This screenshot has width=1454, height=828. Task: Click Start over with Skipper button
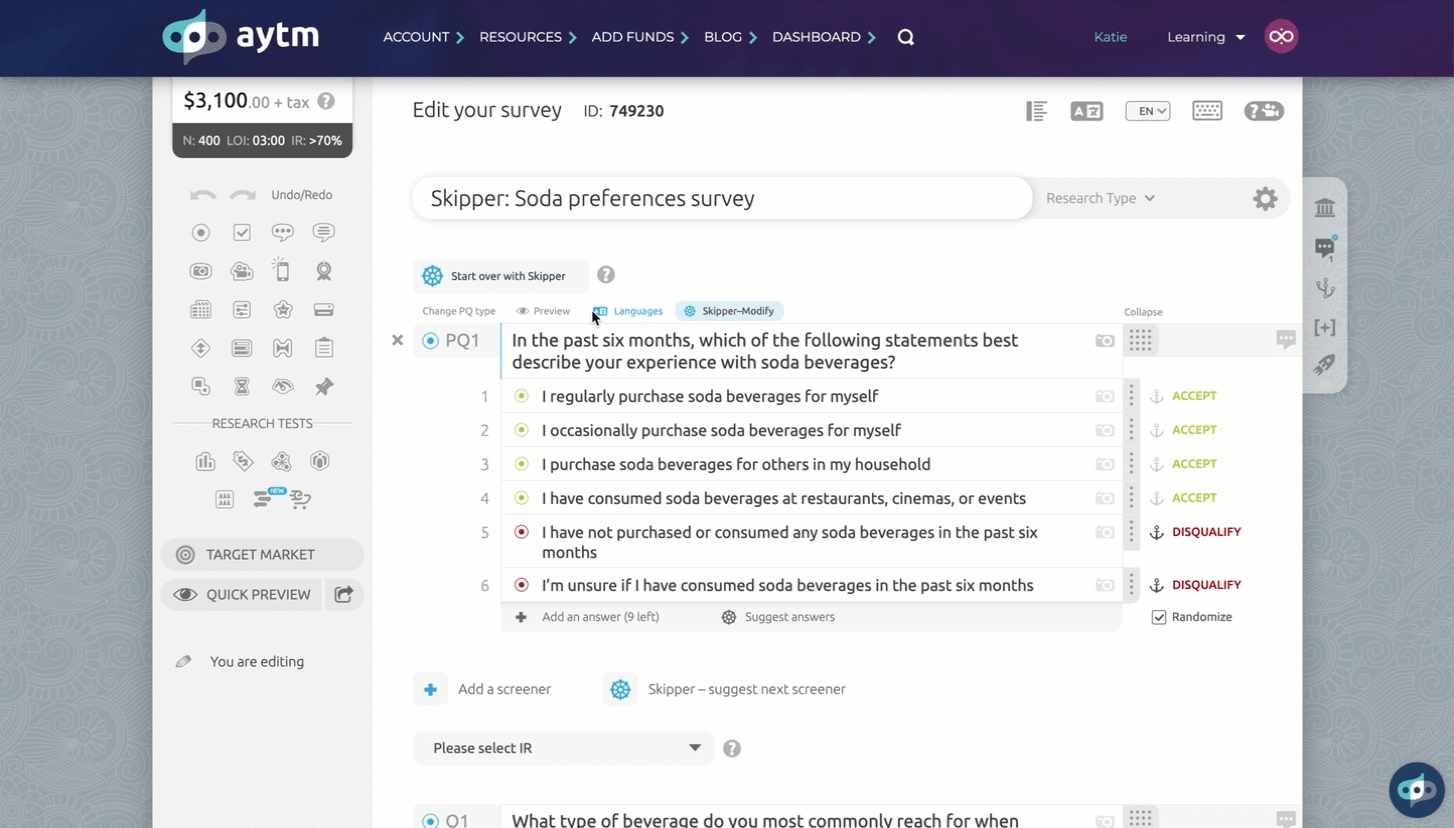[x=500, y=276]
